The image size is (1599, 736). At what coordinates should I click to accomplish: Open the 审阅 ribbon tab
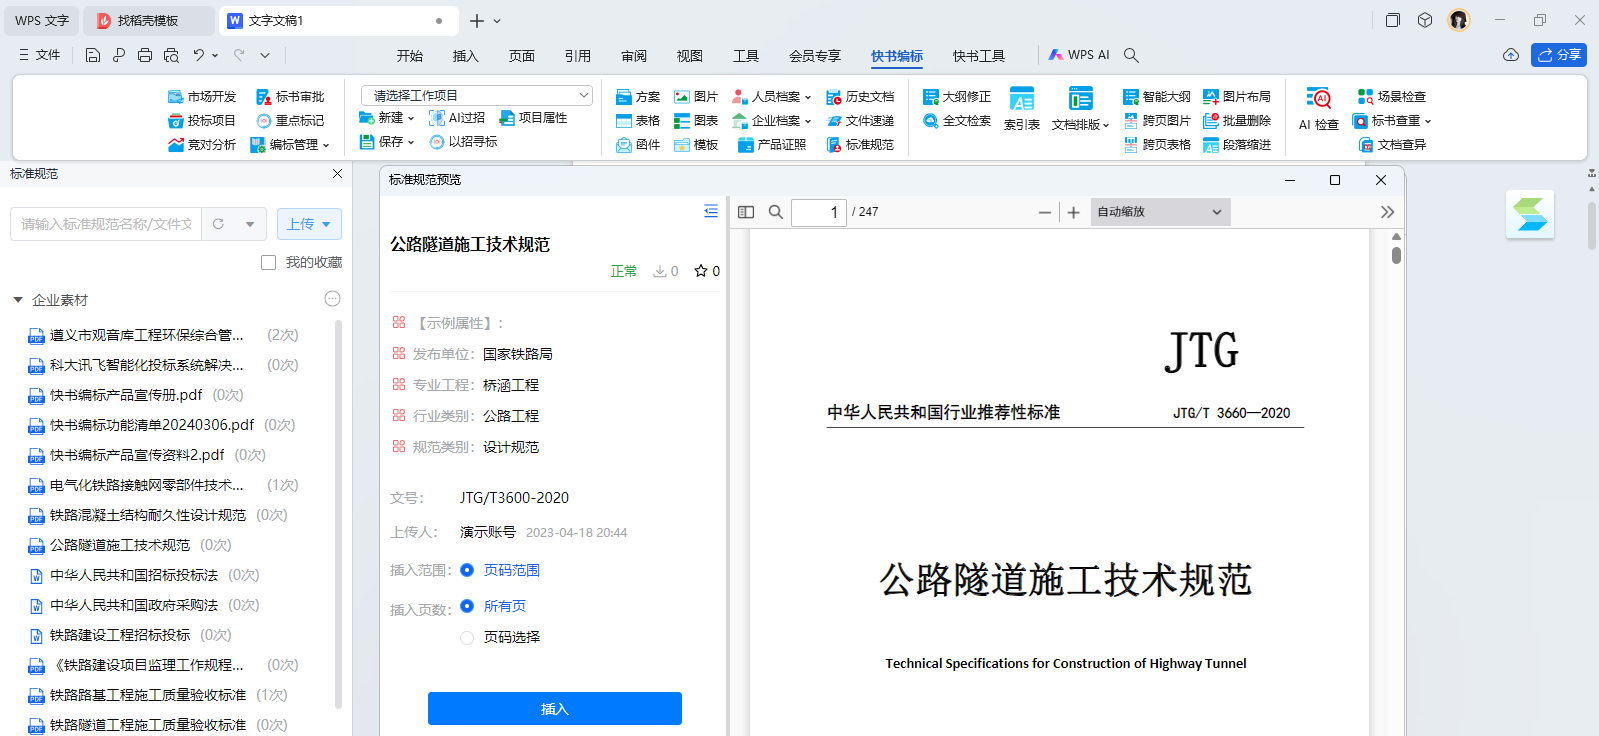click(634, 56)
